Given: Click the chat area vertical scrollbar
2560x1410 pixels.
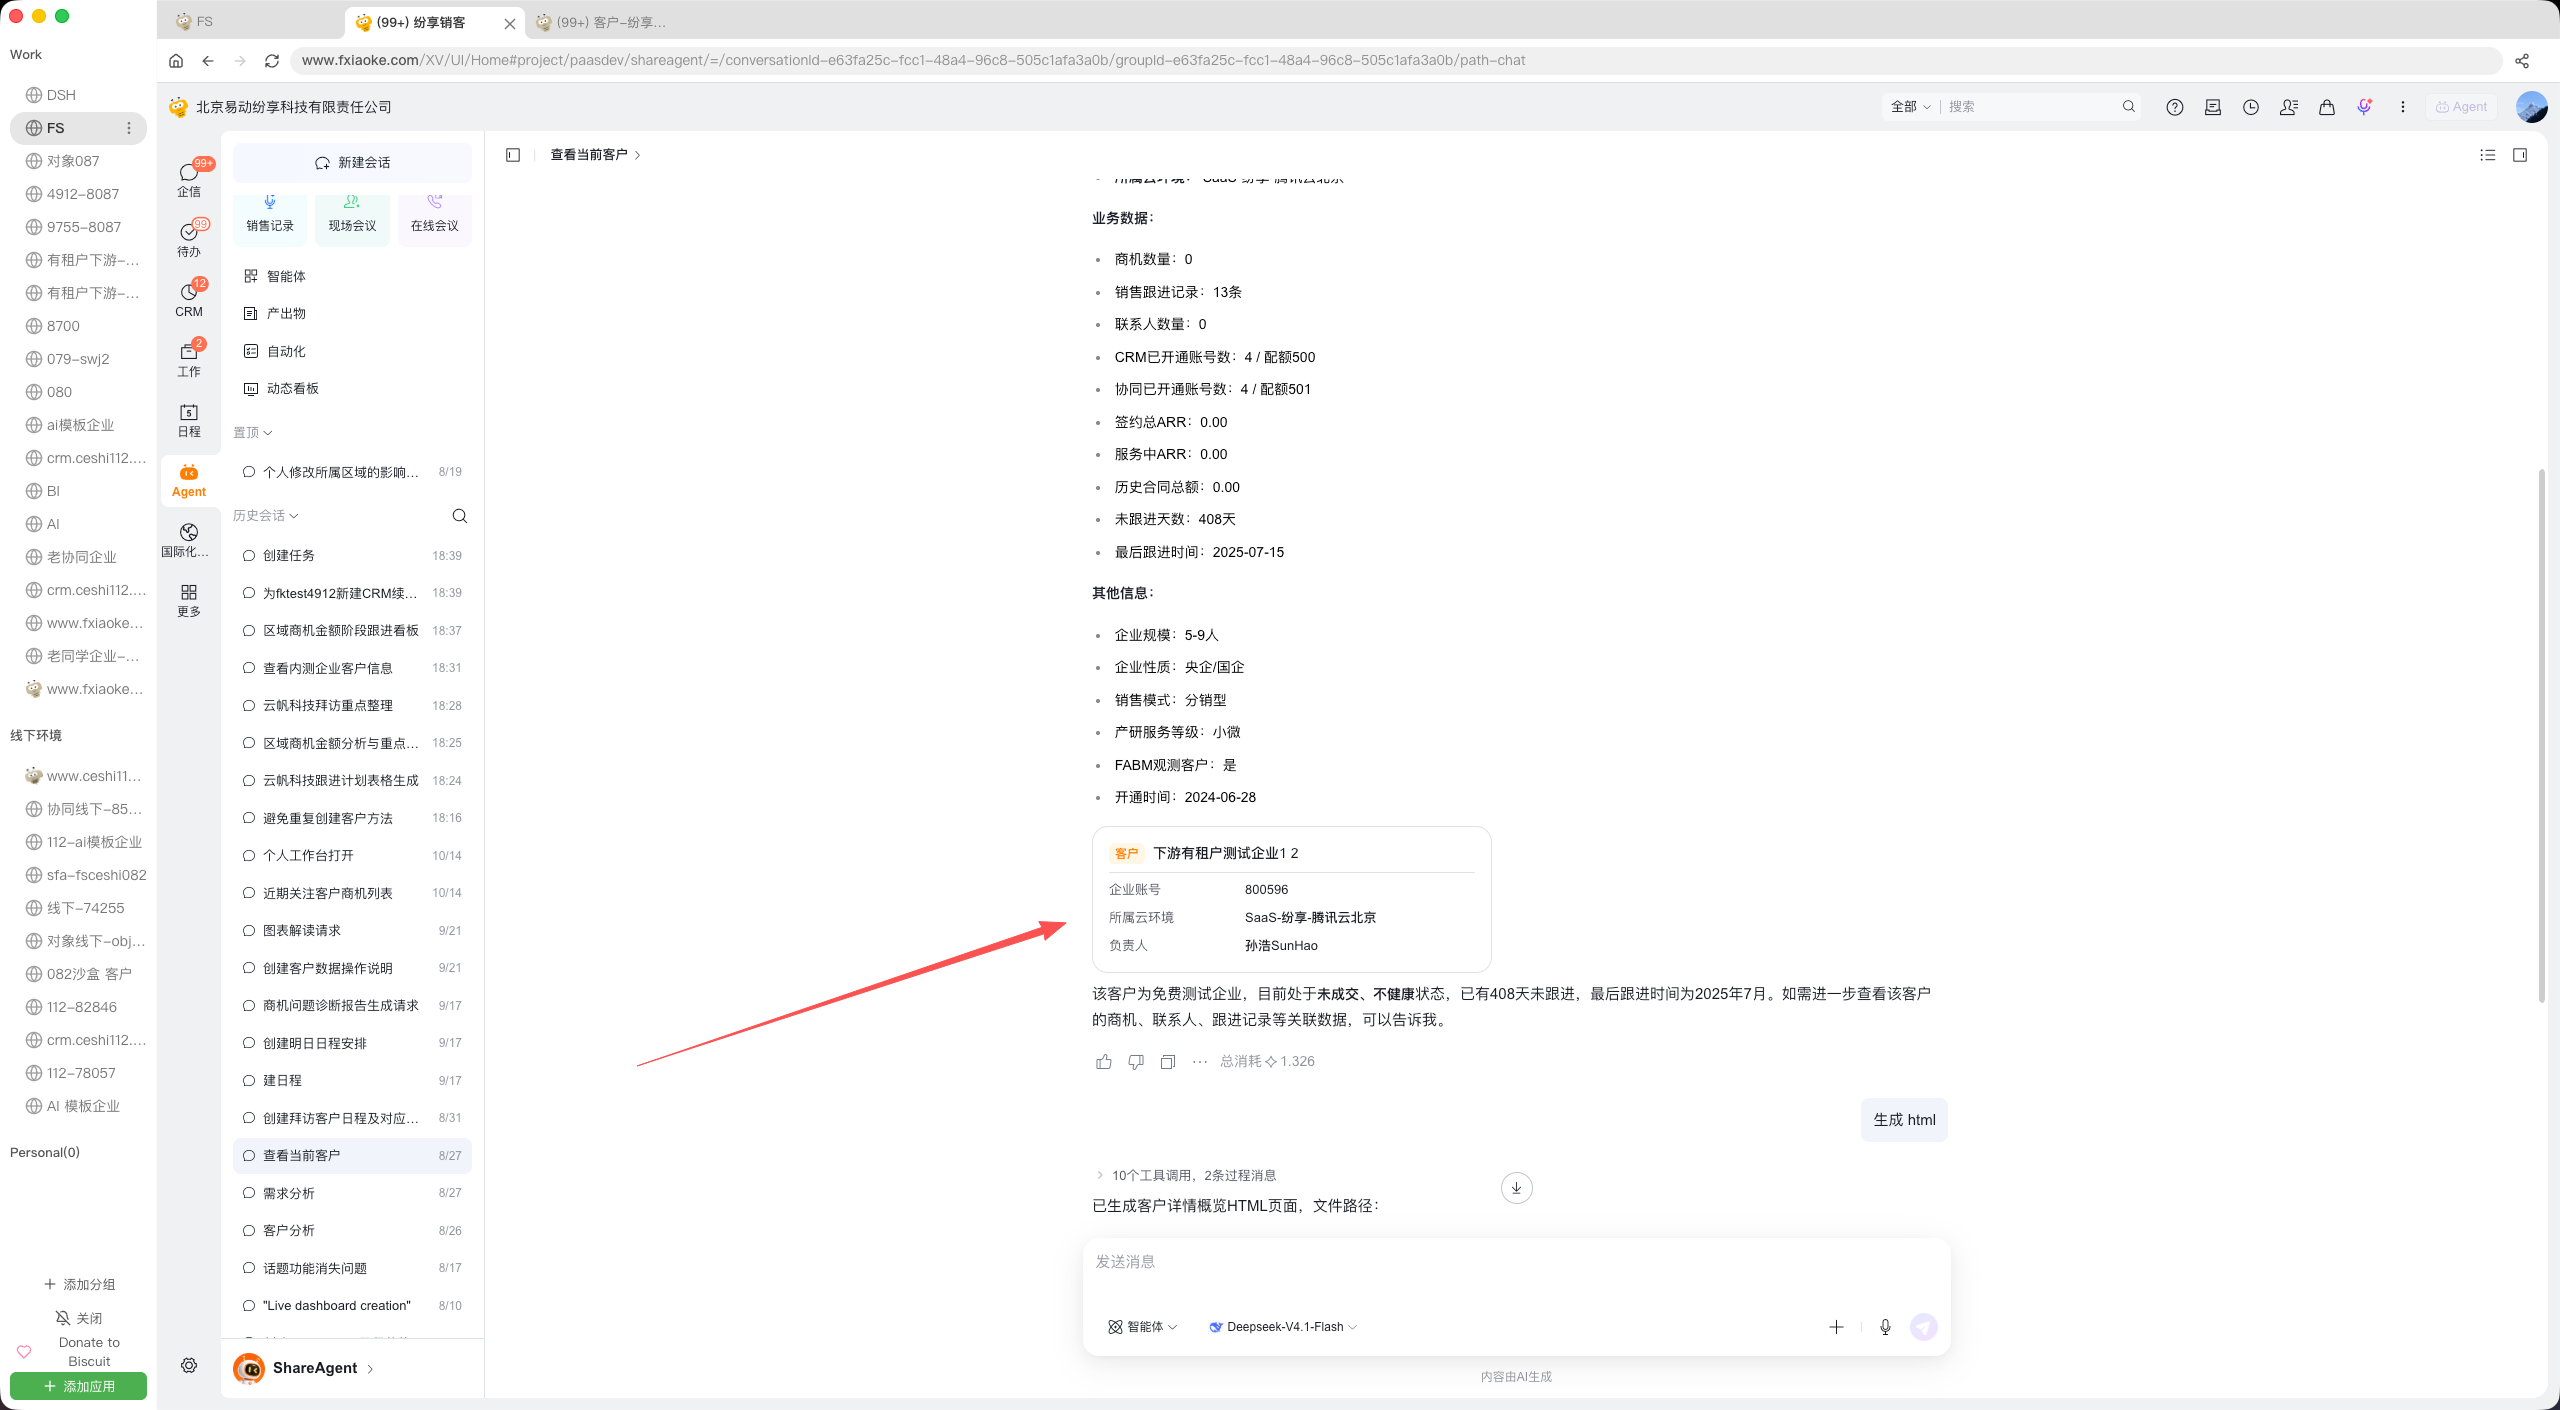Looking at the screenshot, I should tap(2541, 735).
